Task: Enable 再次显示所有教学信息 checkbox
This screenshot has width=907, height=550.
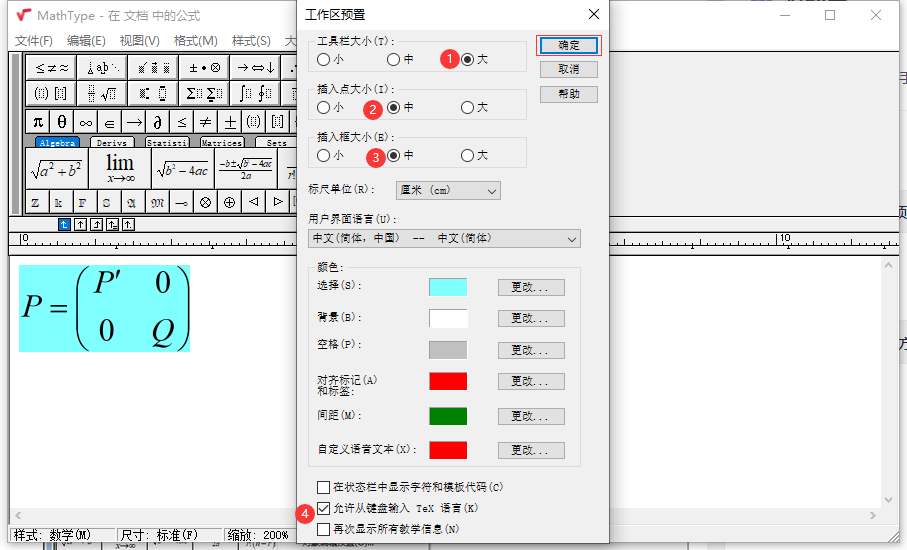Action: [323, 529]
